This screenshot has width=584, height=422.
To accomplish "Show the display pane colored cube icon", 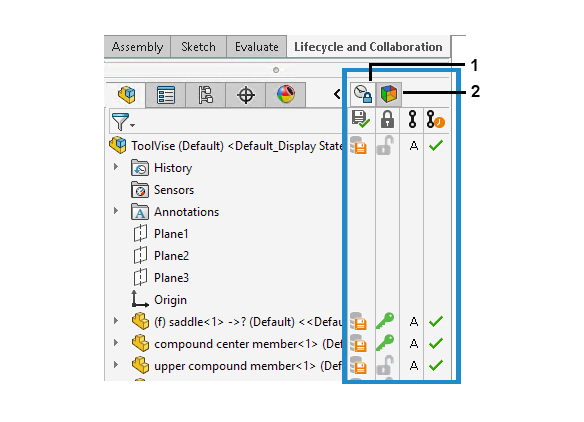I will tap(388, 93).
